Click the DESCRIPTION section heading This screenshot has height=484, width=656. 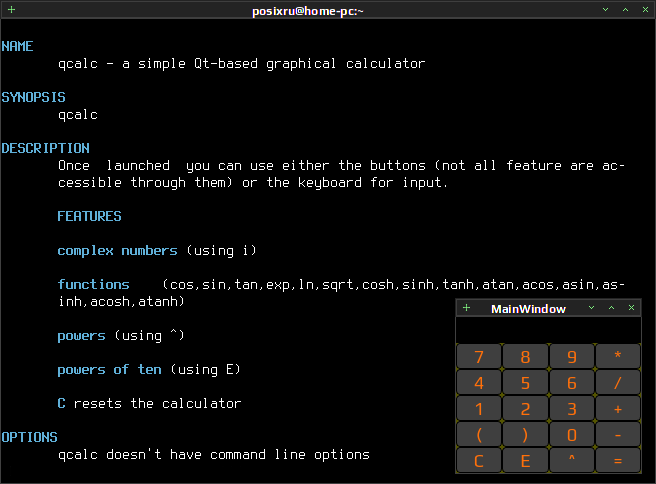point(45,149)
